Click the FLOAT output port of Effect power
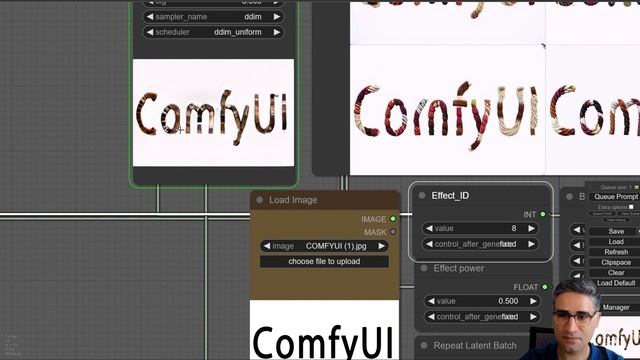Image resolution: width=640 pixels, height=360 pixels. [545, 287]
